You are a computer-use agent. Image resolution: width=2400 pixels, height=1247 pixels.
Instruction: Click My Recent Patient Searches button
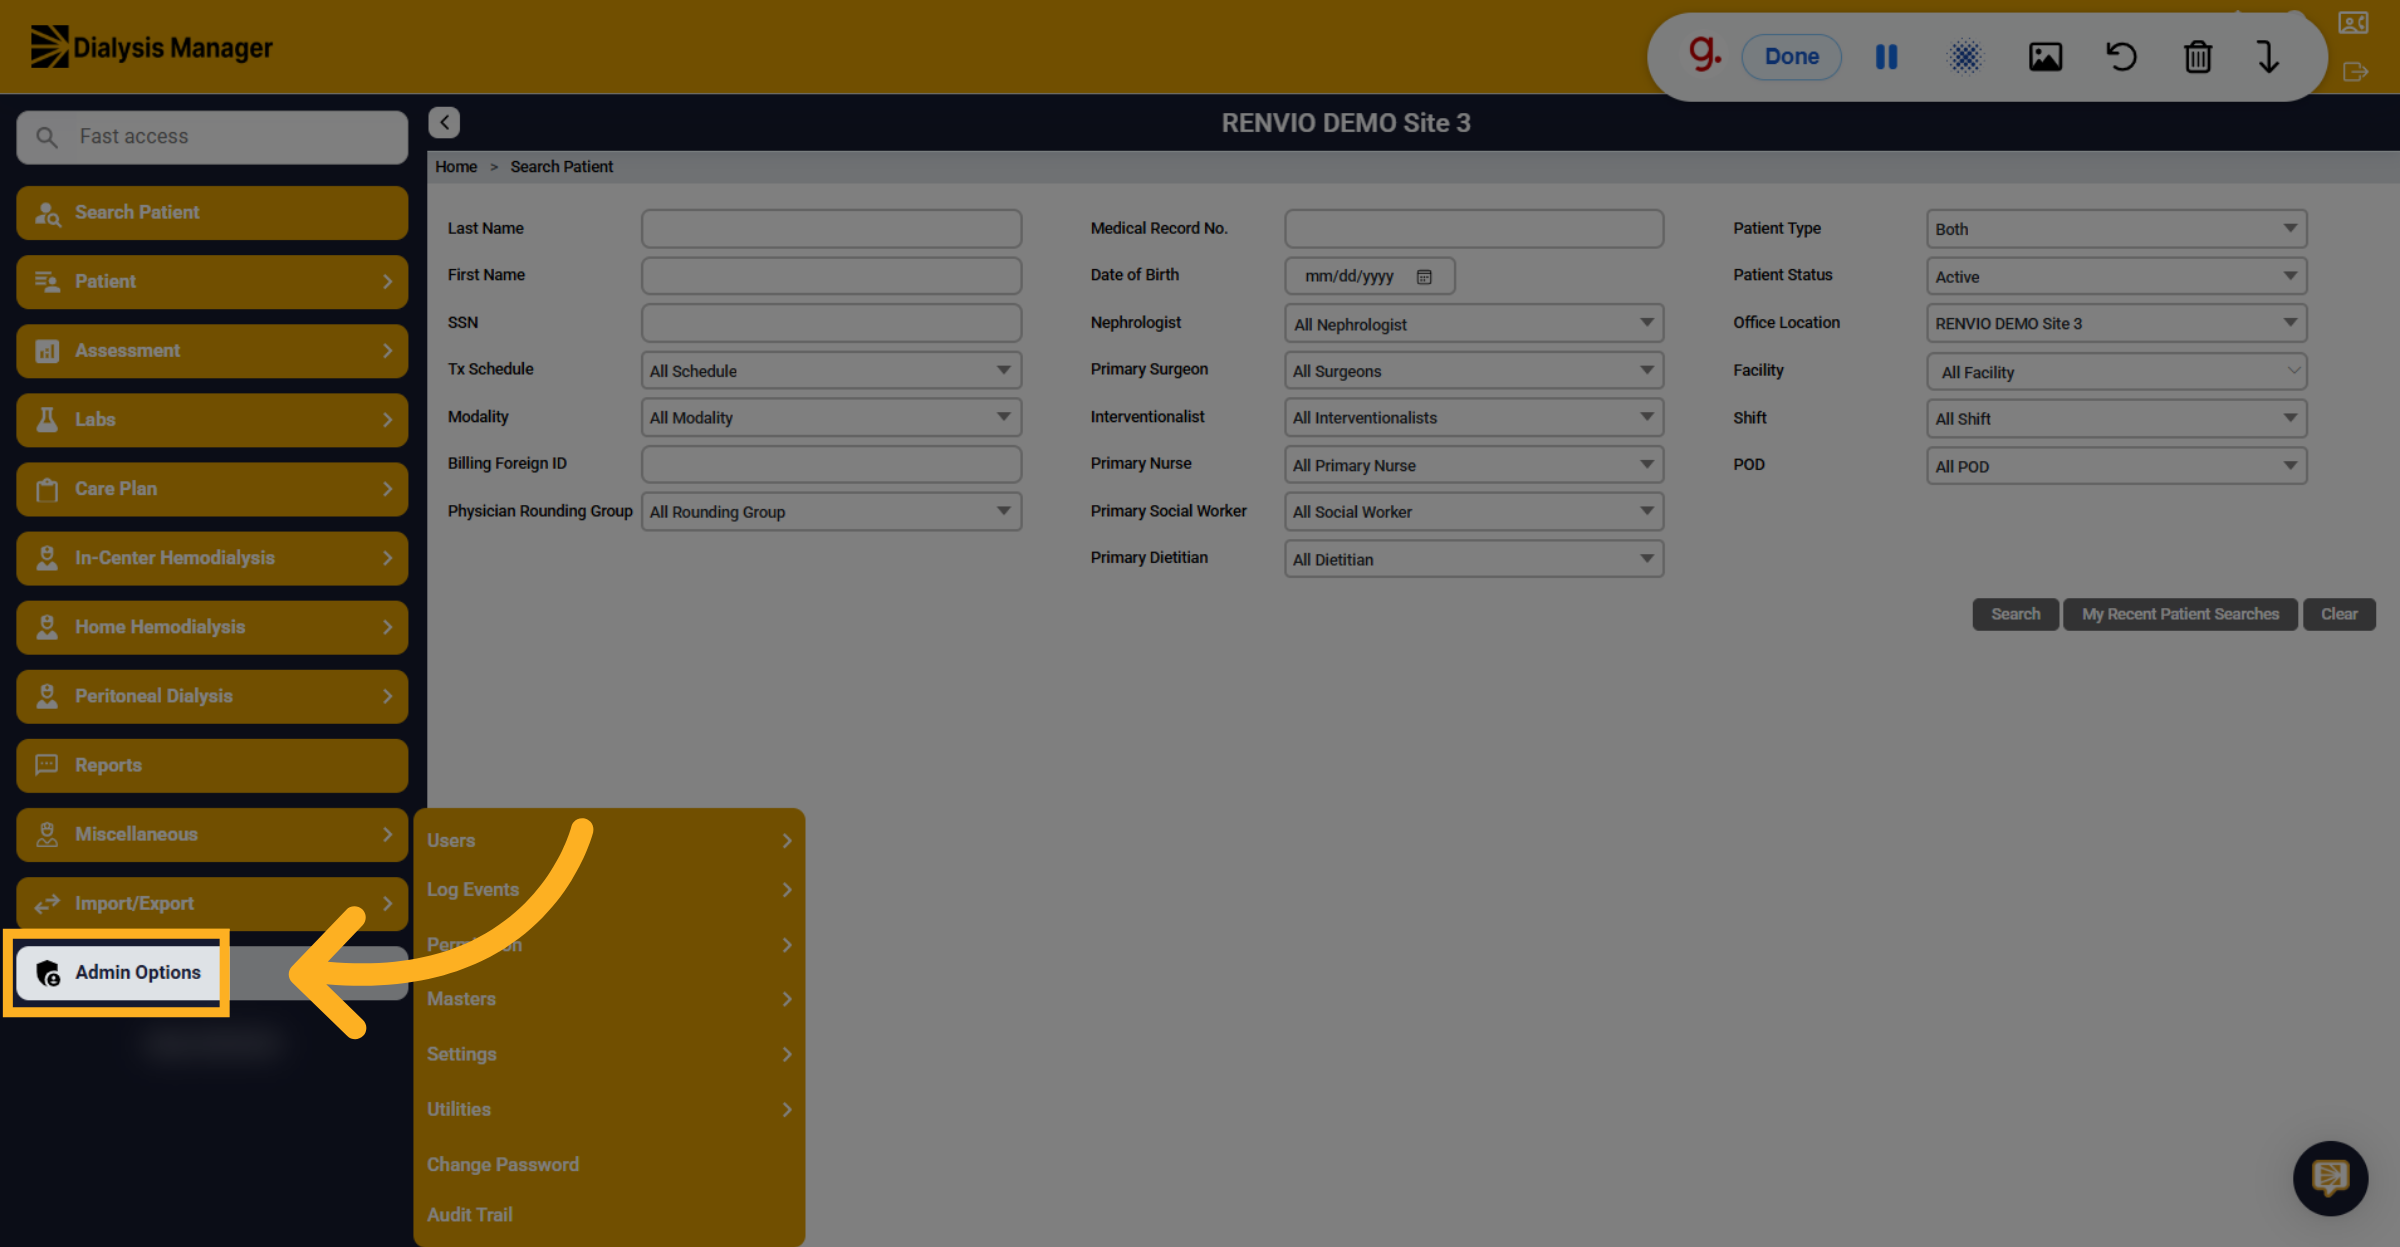[x=2180, y=614]
